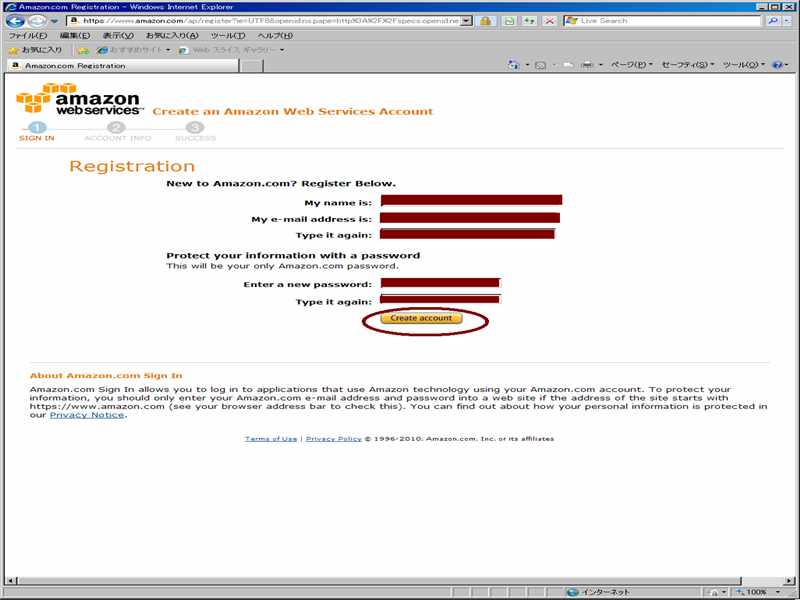
Task: Click the Feeds icon in command bar
Action: pyautogui.click(x=540, y=65)
